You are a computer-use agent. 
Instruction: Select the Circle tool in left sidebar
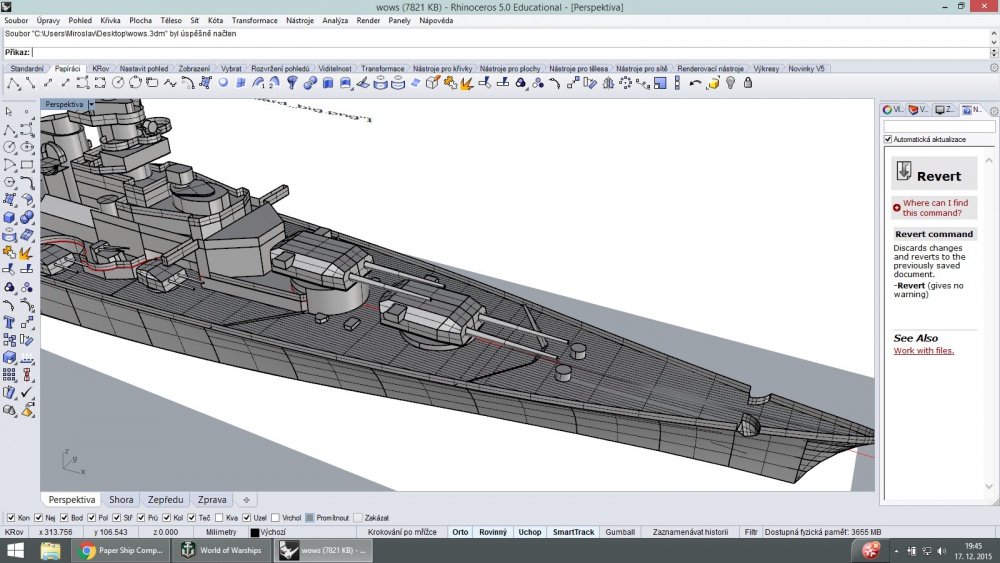tap(9, 147)
